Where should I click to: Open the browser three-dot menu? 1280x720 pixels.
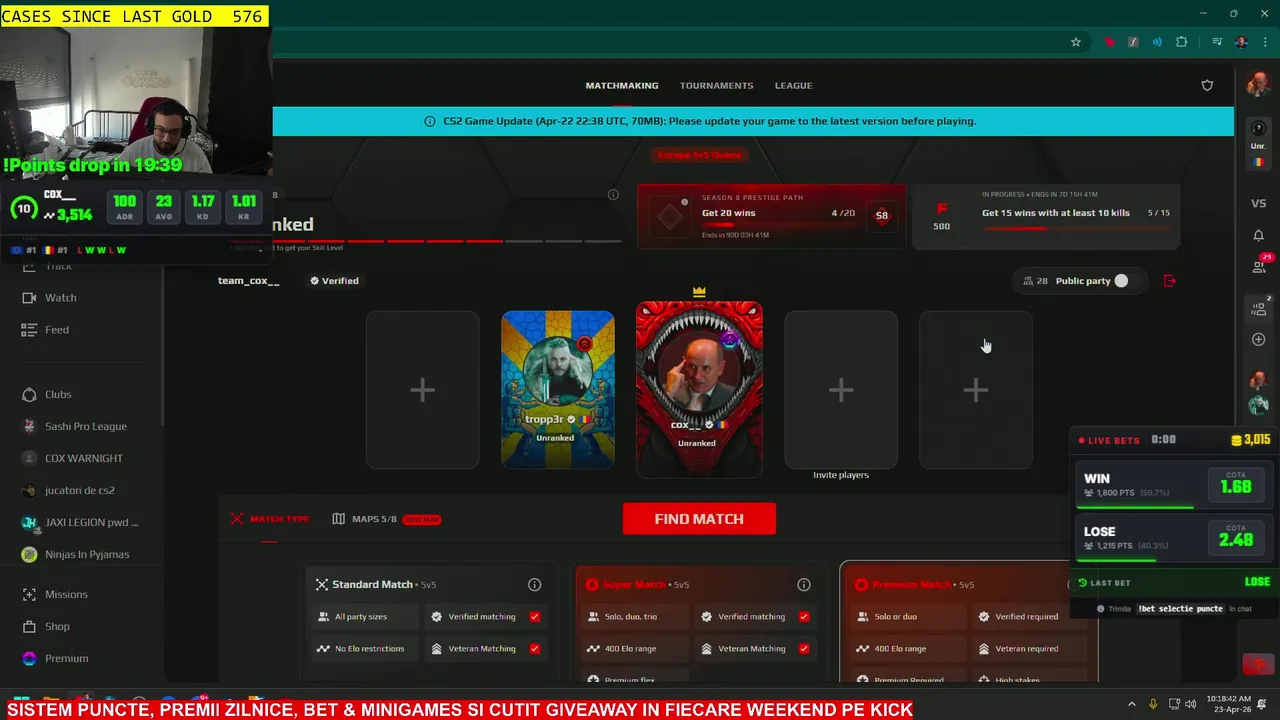point(1265,42)
